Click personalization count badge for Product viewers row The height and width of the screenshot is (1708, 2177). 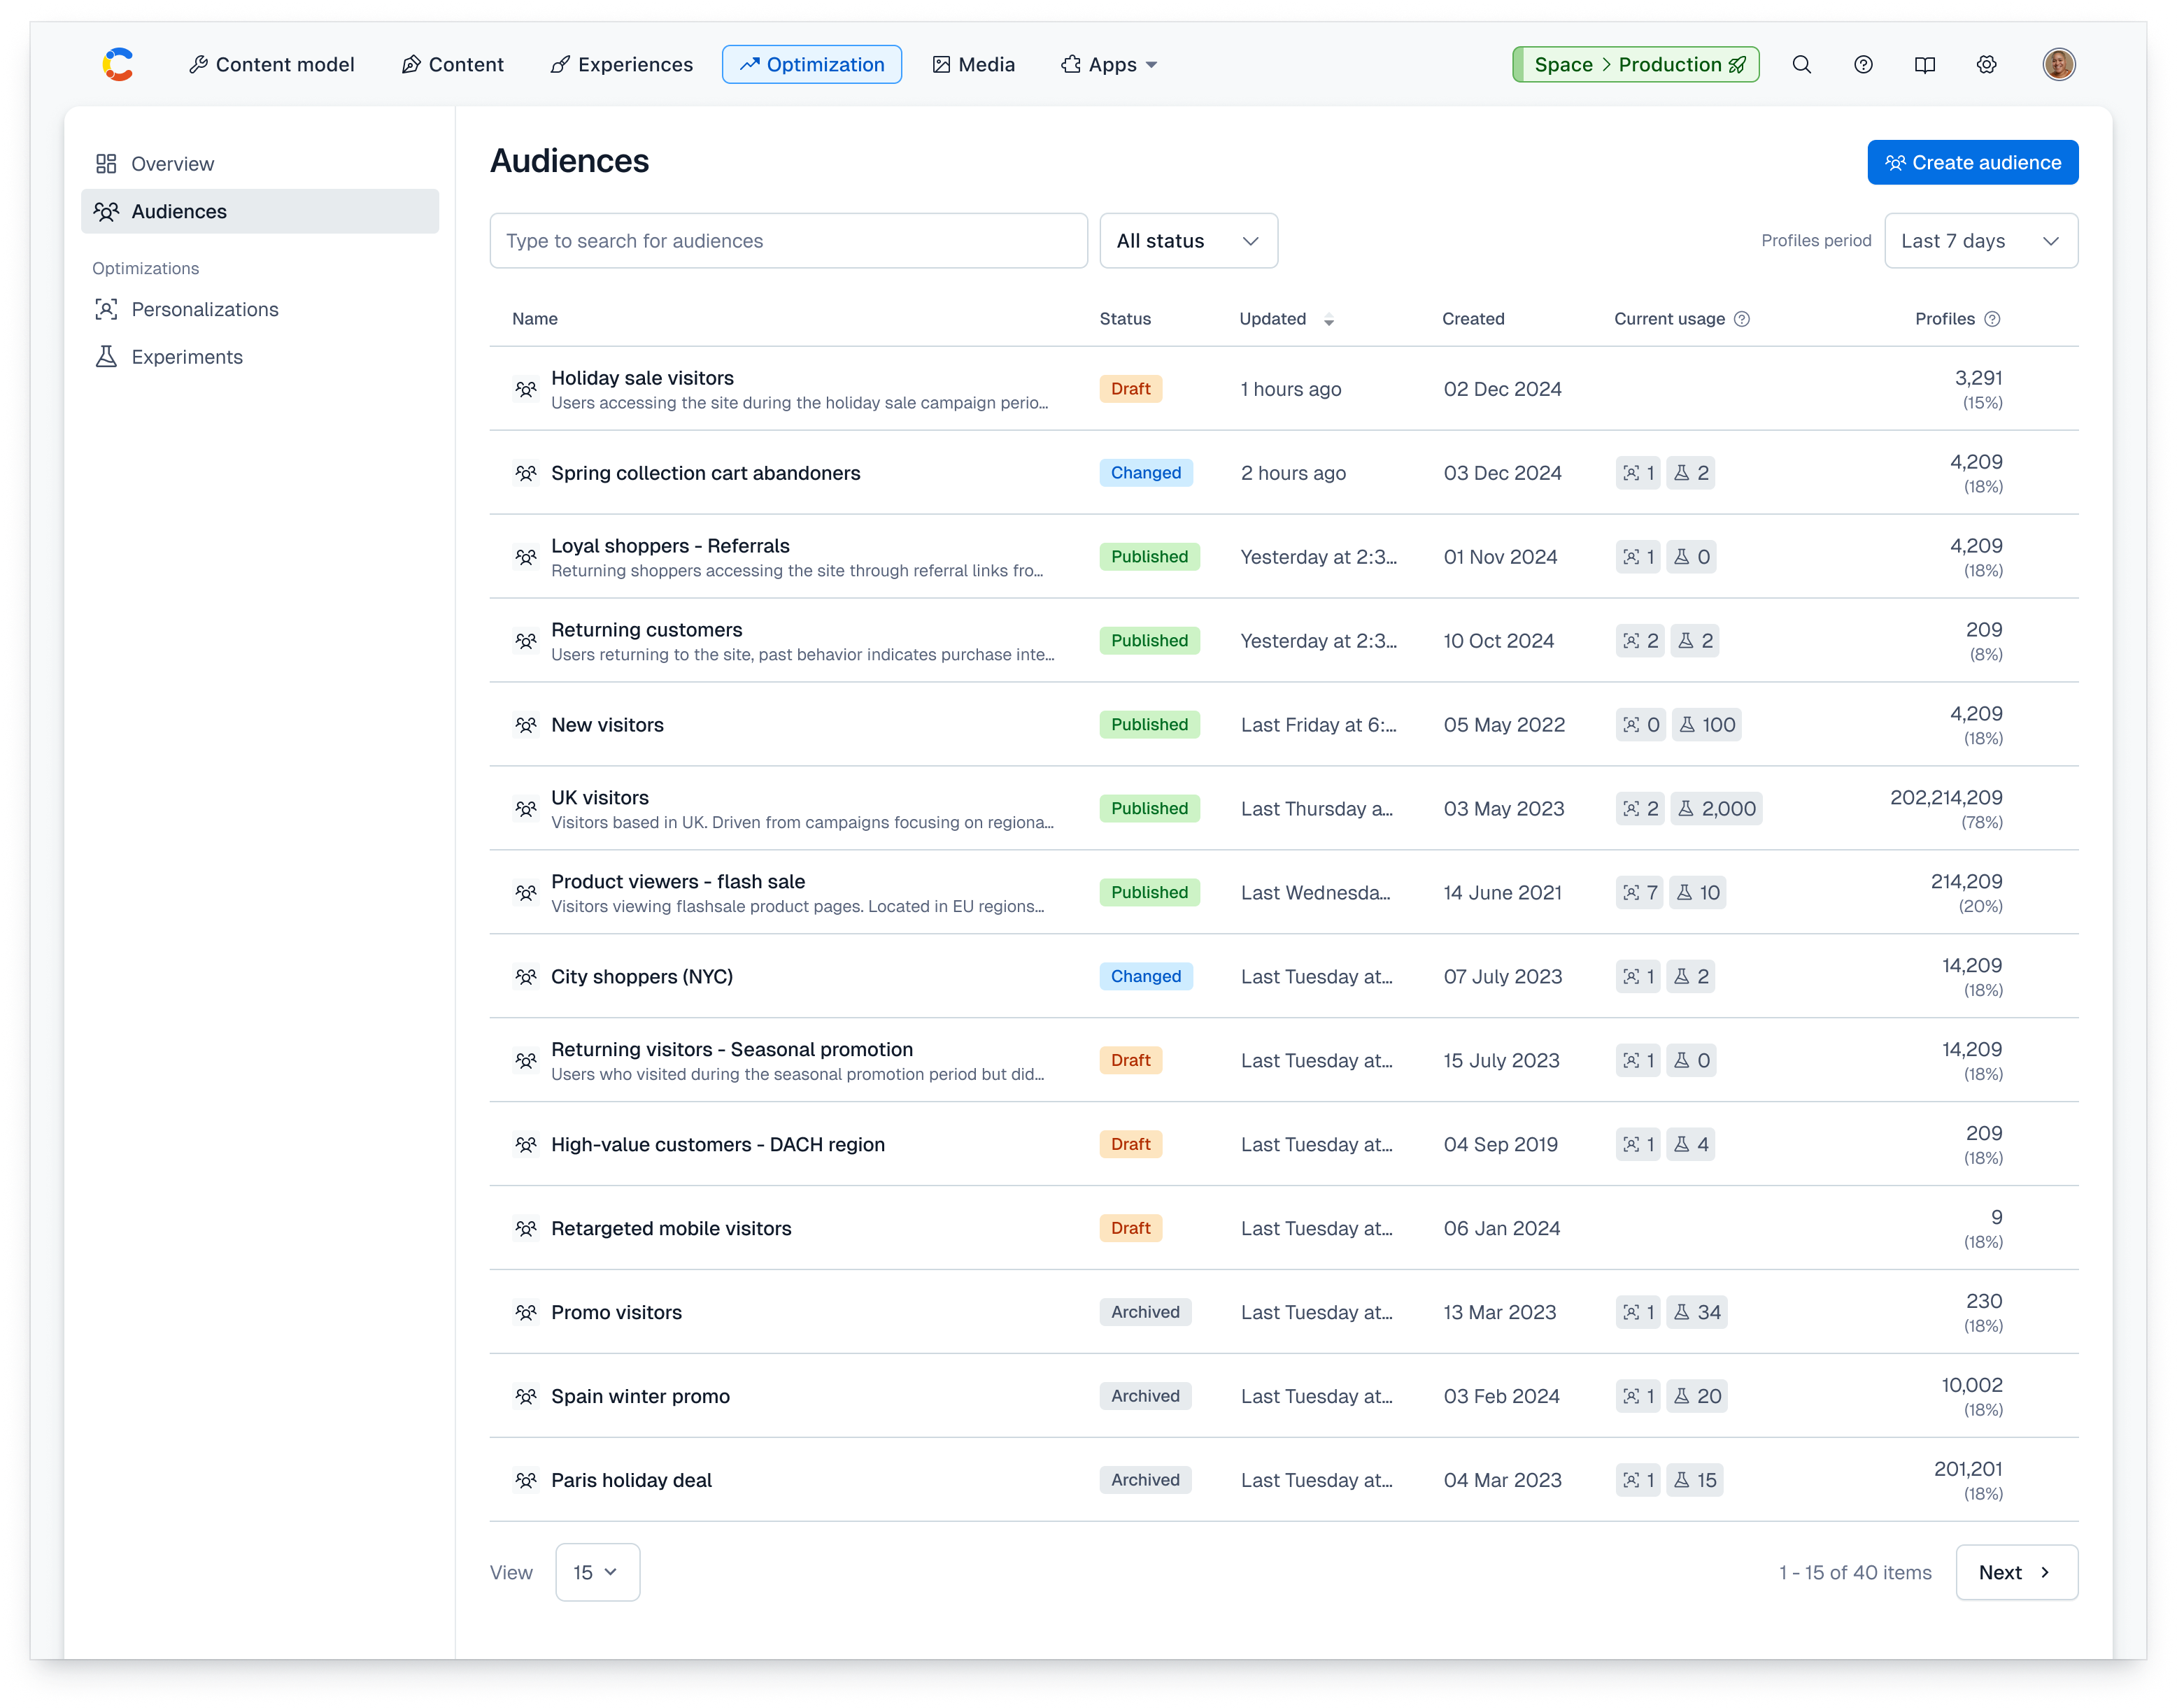click(1639, 892)
